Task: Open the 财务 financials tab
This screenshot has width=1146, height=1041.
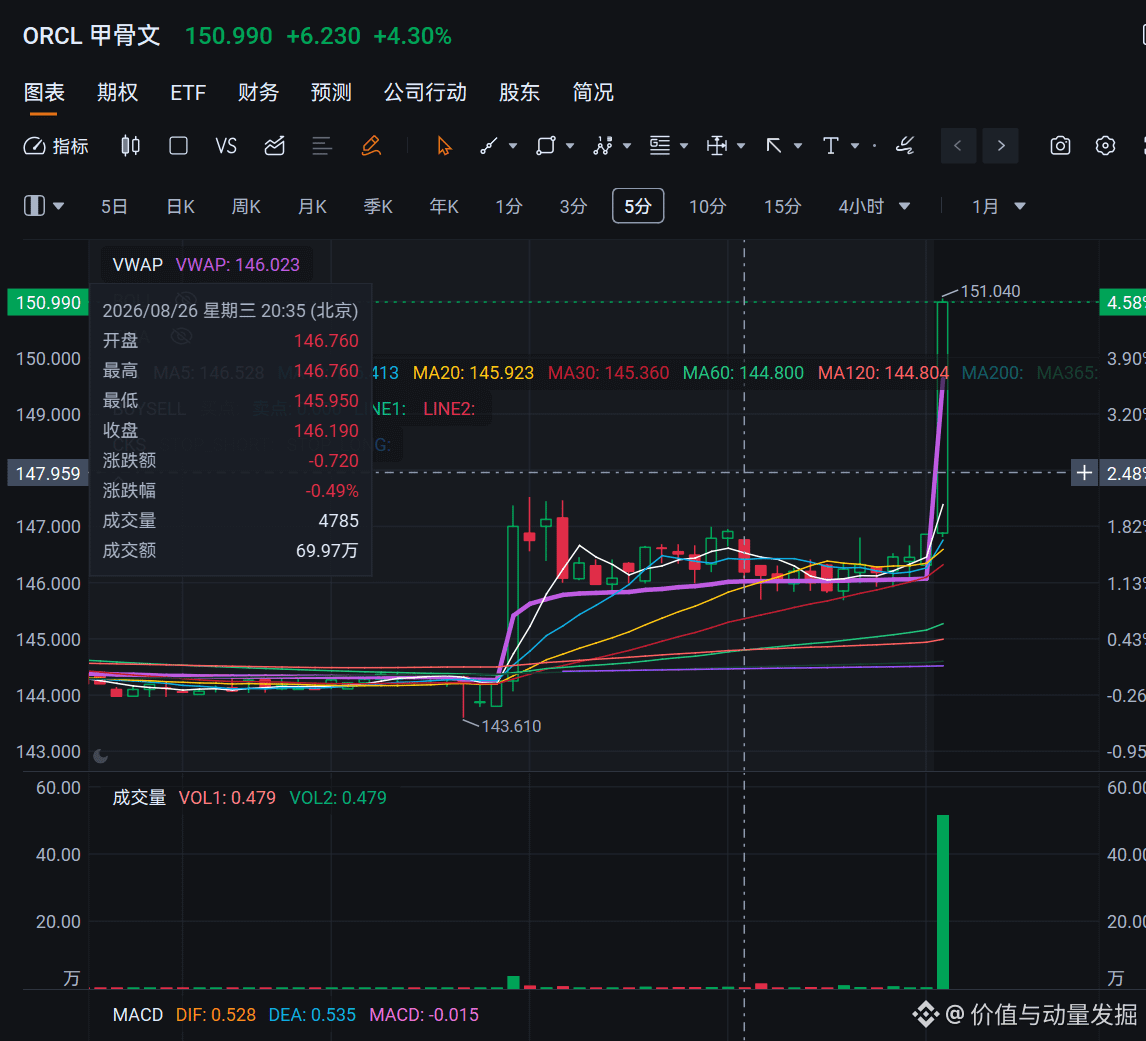Action: tap(258, 93)
